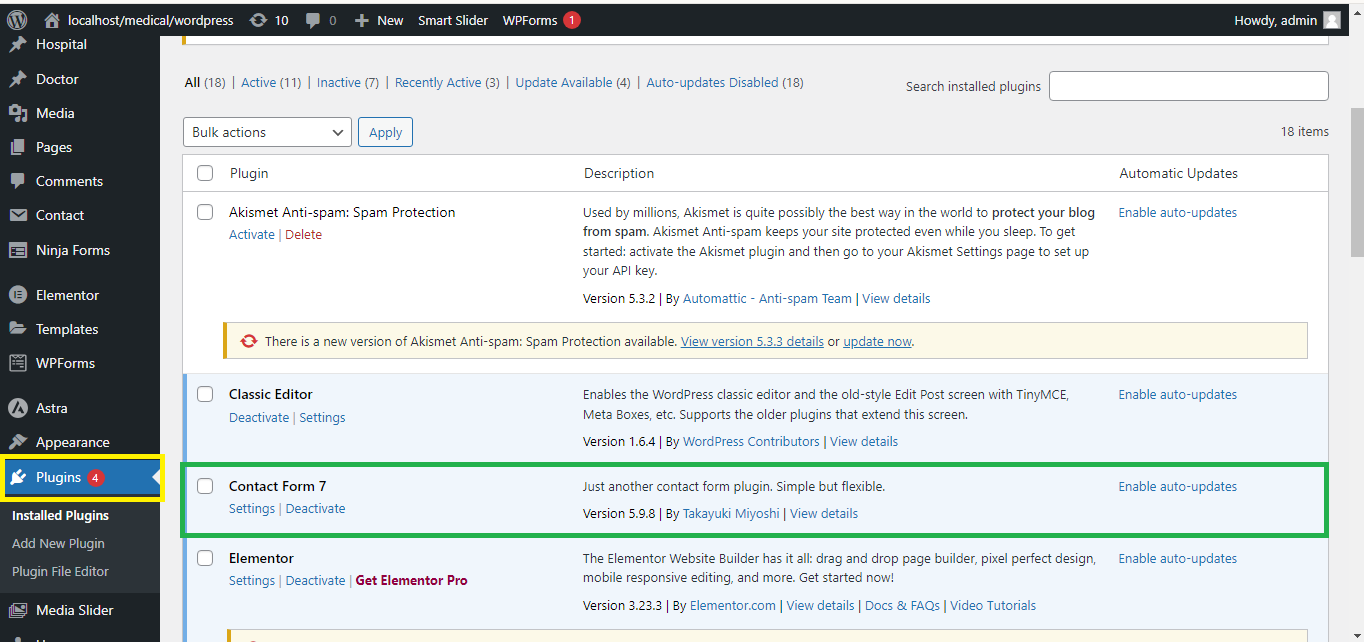Show the Update Available plugins filter
The height and width of the screenshot is (642, 1364).
pyautogui.click(x=563, y=83)
